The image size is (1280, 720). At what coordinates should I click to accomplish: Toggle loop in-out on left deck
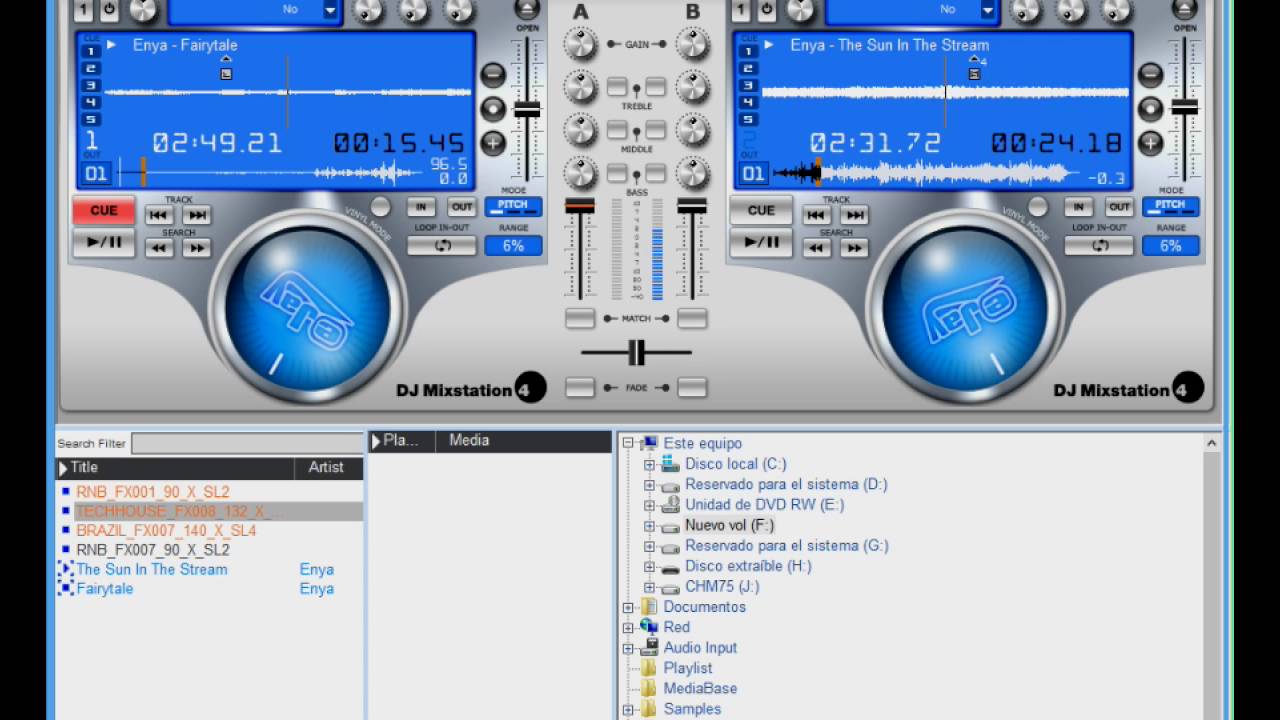(x=441, y=246)
